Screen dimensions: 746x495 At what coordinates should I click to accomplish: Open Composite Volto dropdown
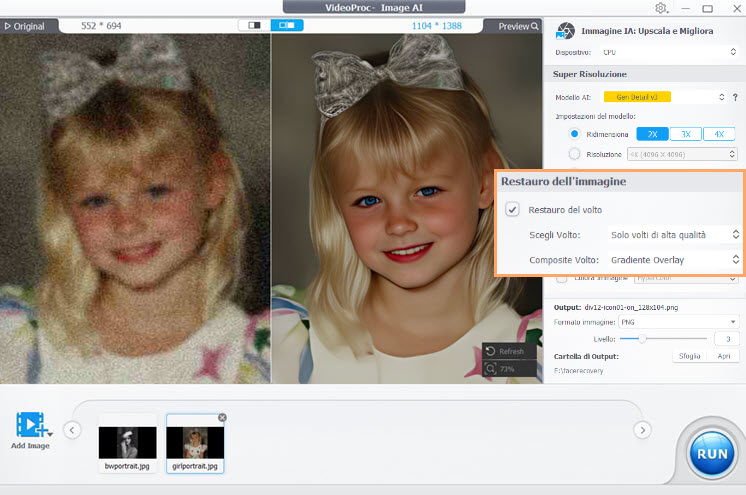tap(675, 260)
